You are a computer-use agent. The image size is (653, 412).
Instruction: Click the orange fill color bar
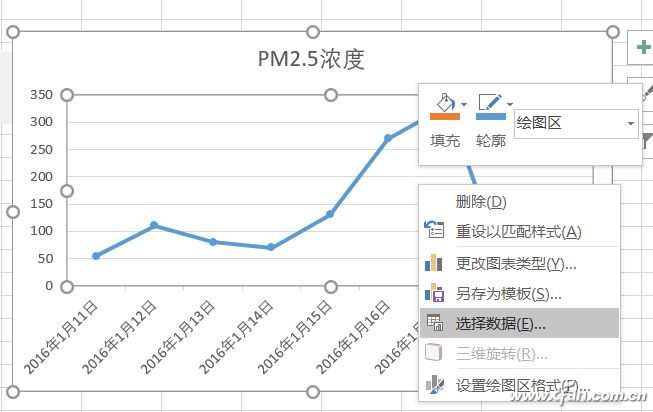pos(444,117)
